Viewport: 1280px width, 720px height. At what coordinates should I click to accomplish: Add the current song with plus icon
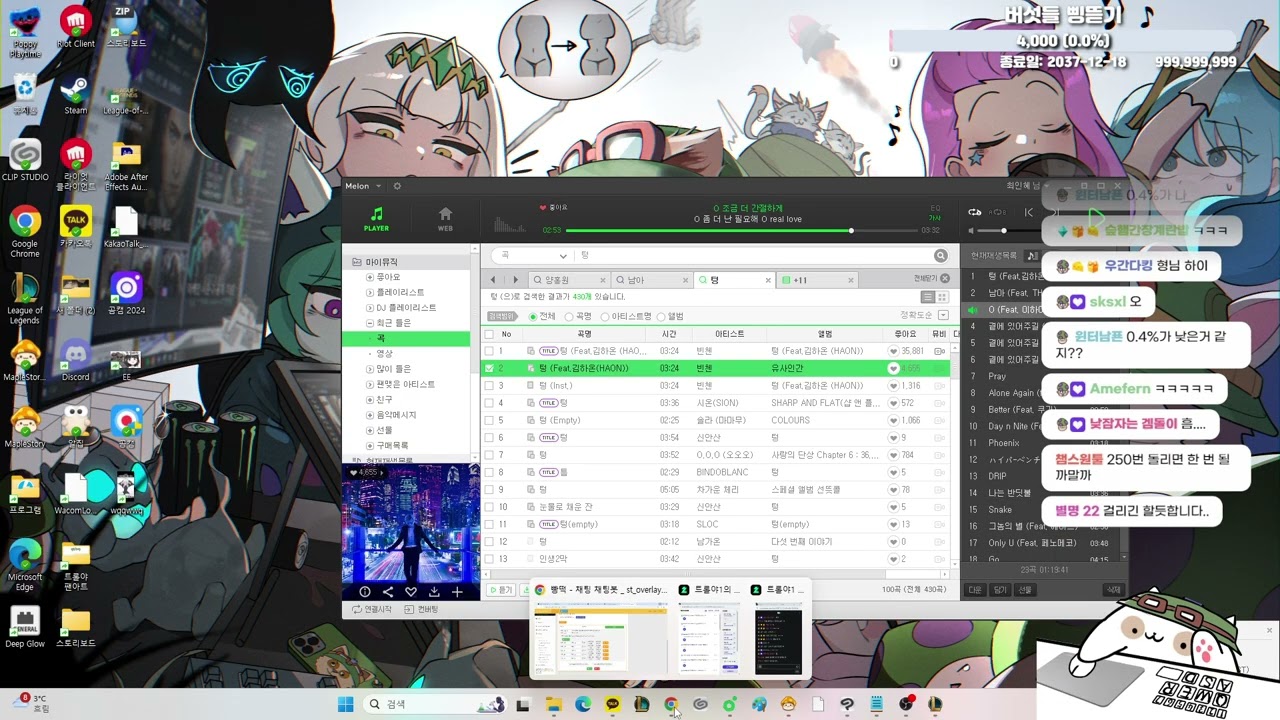point(457,592)
